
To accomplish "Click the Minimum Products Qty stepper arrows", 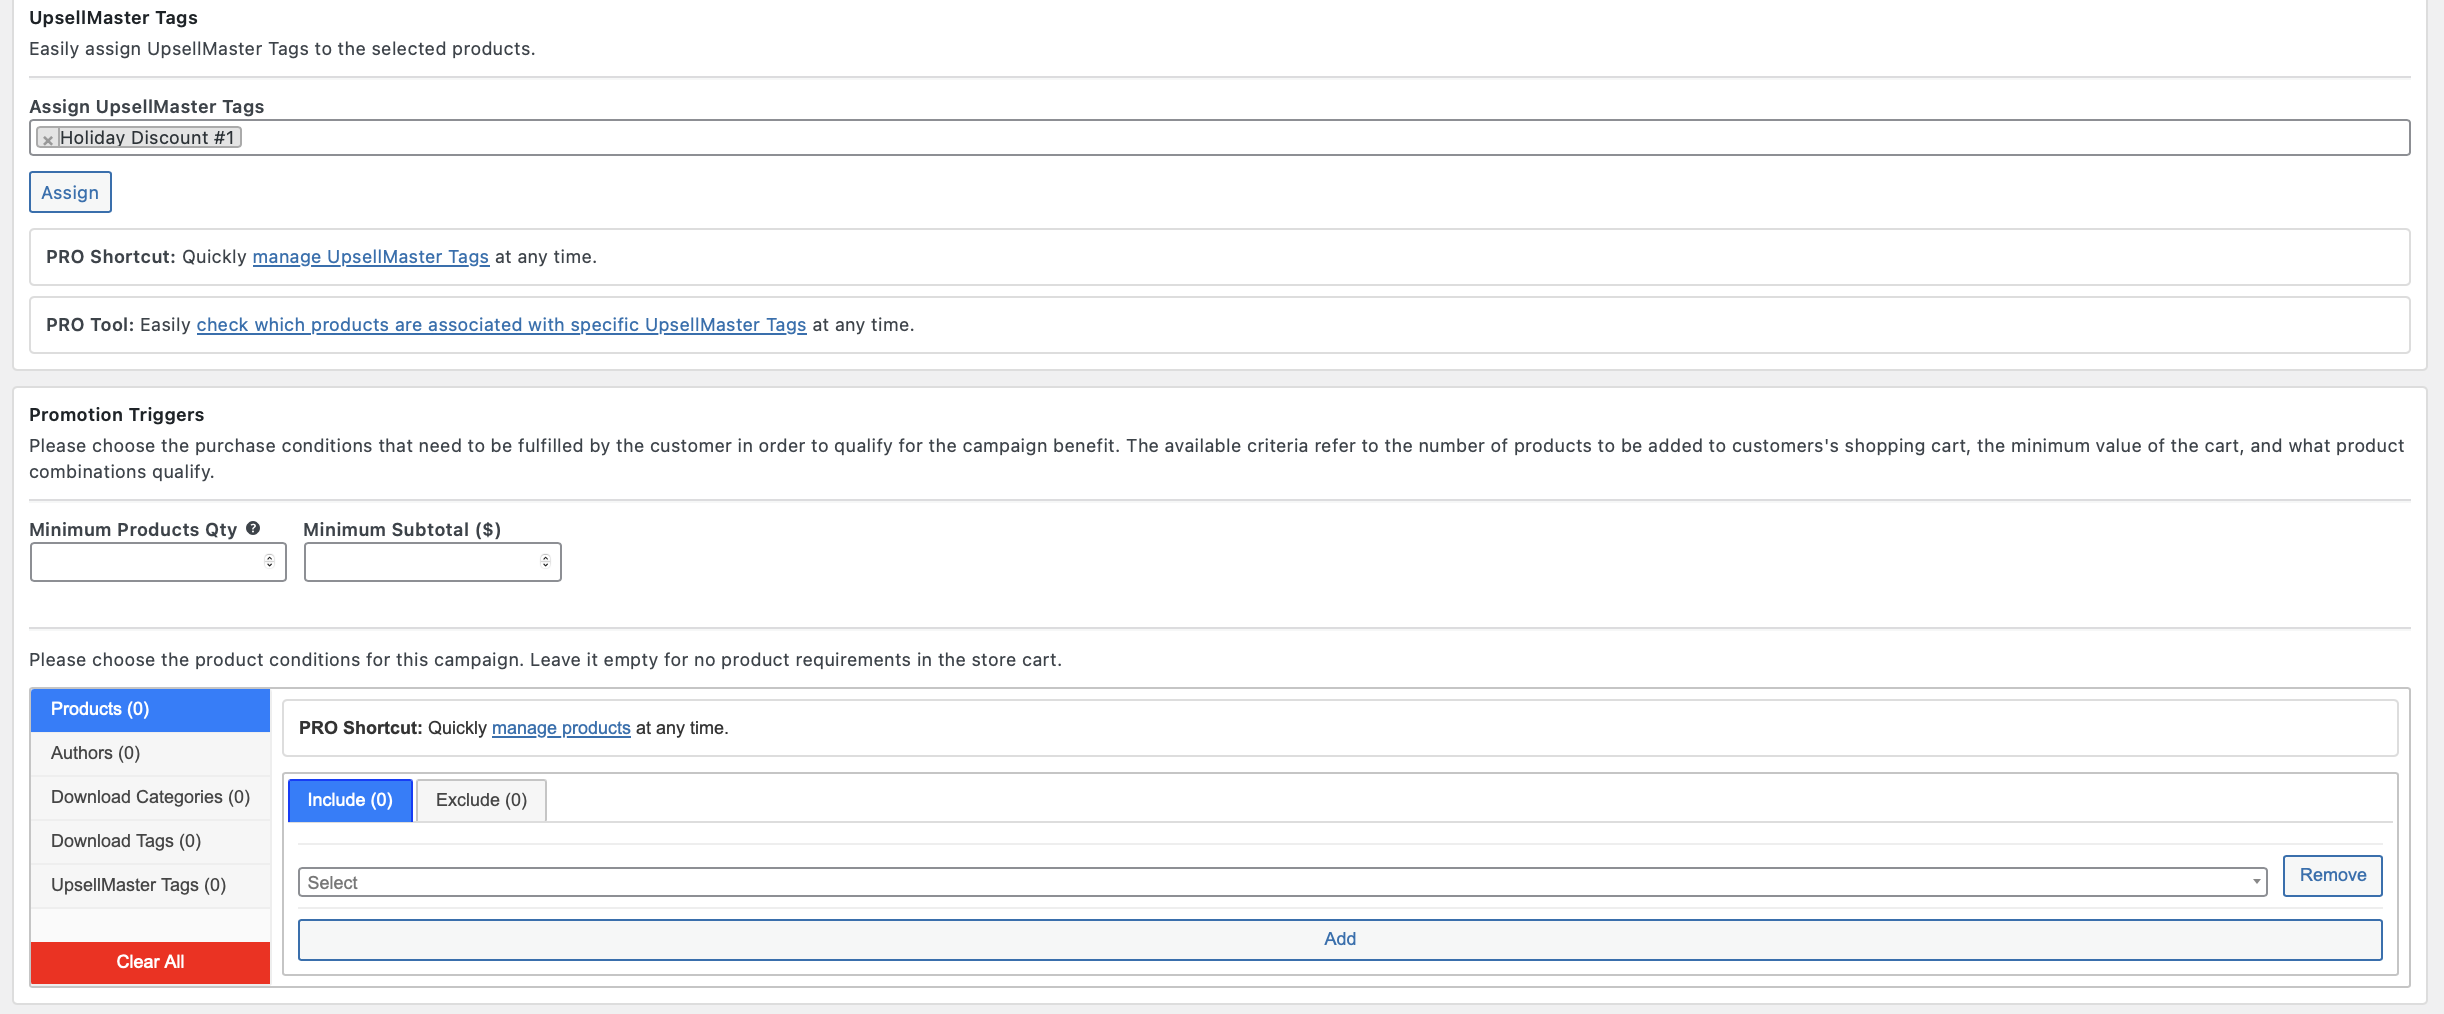I will [x=269, y=562].
